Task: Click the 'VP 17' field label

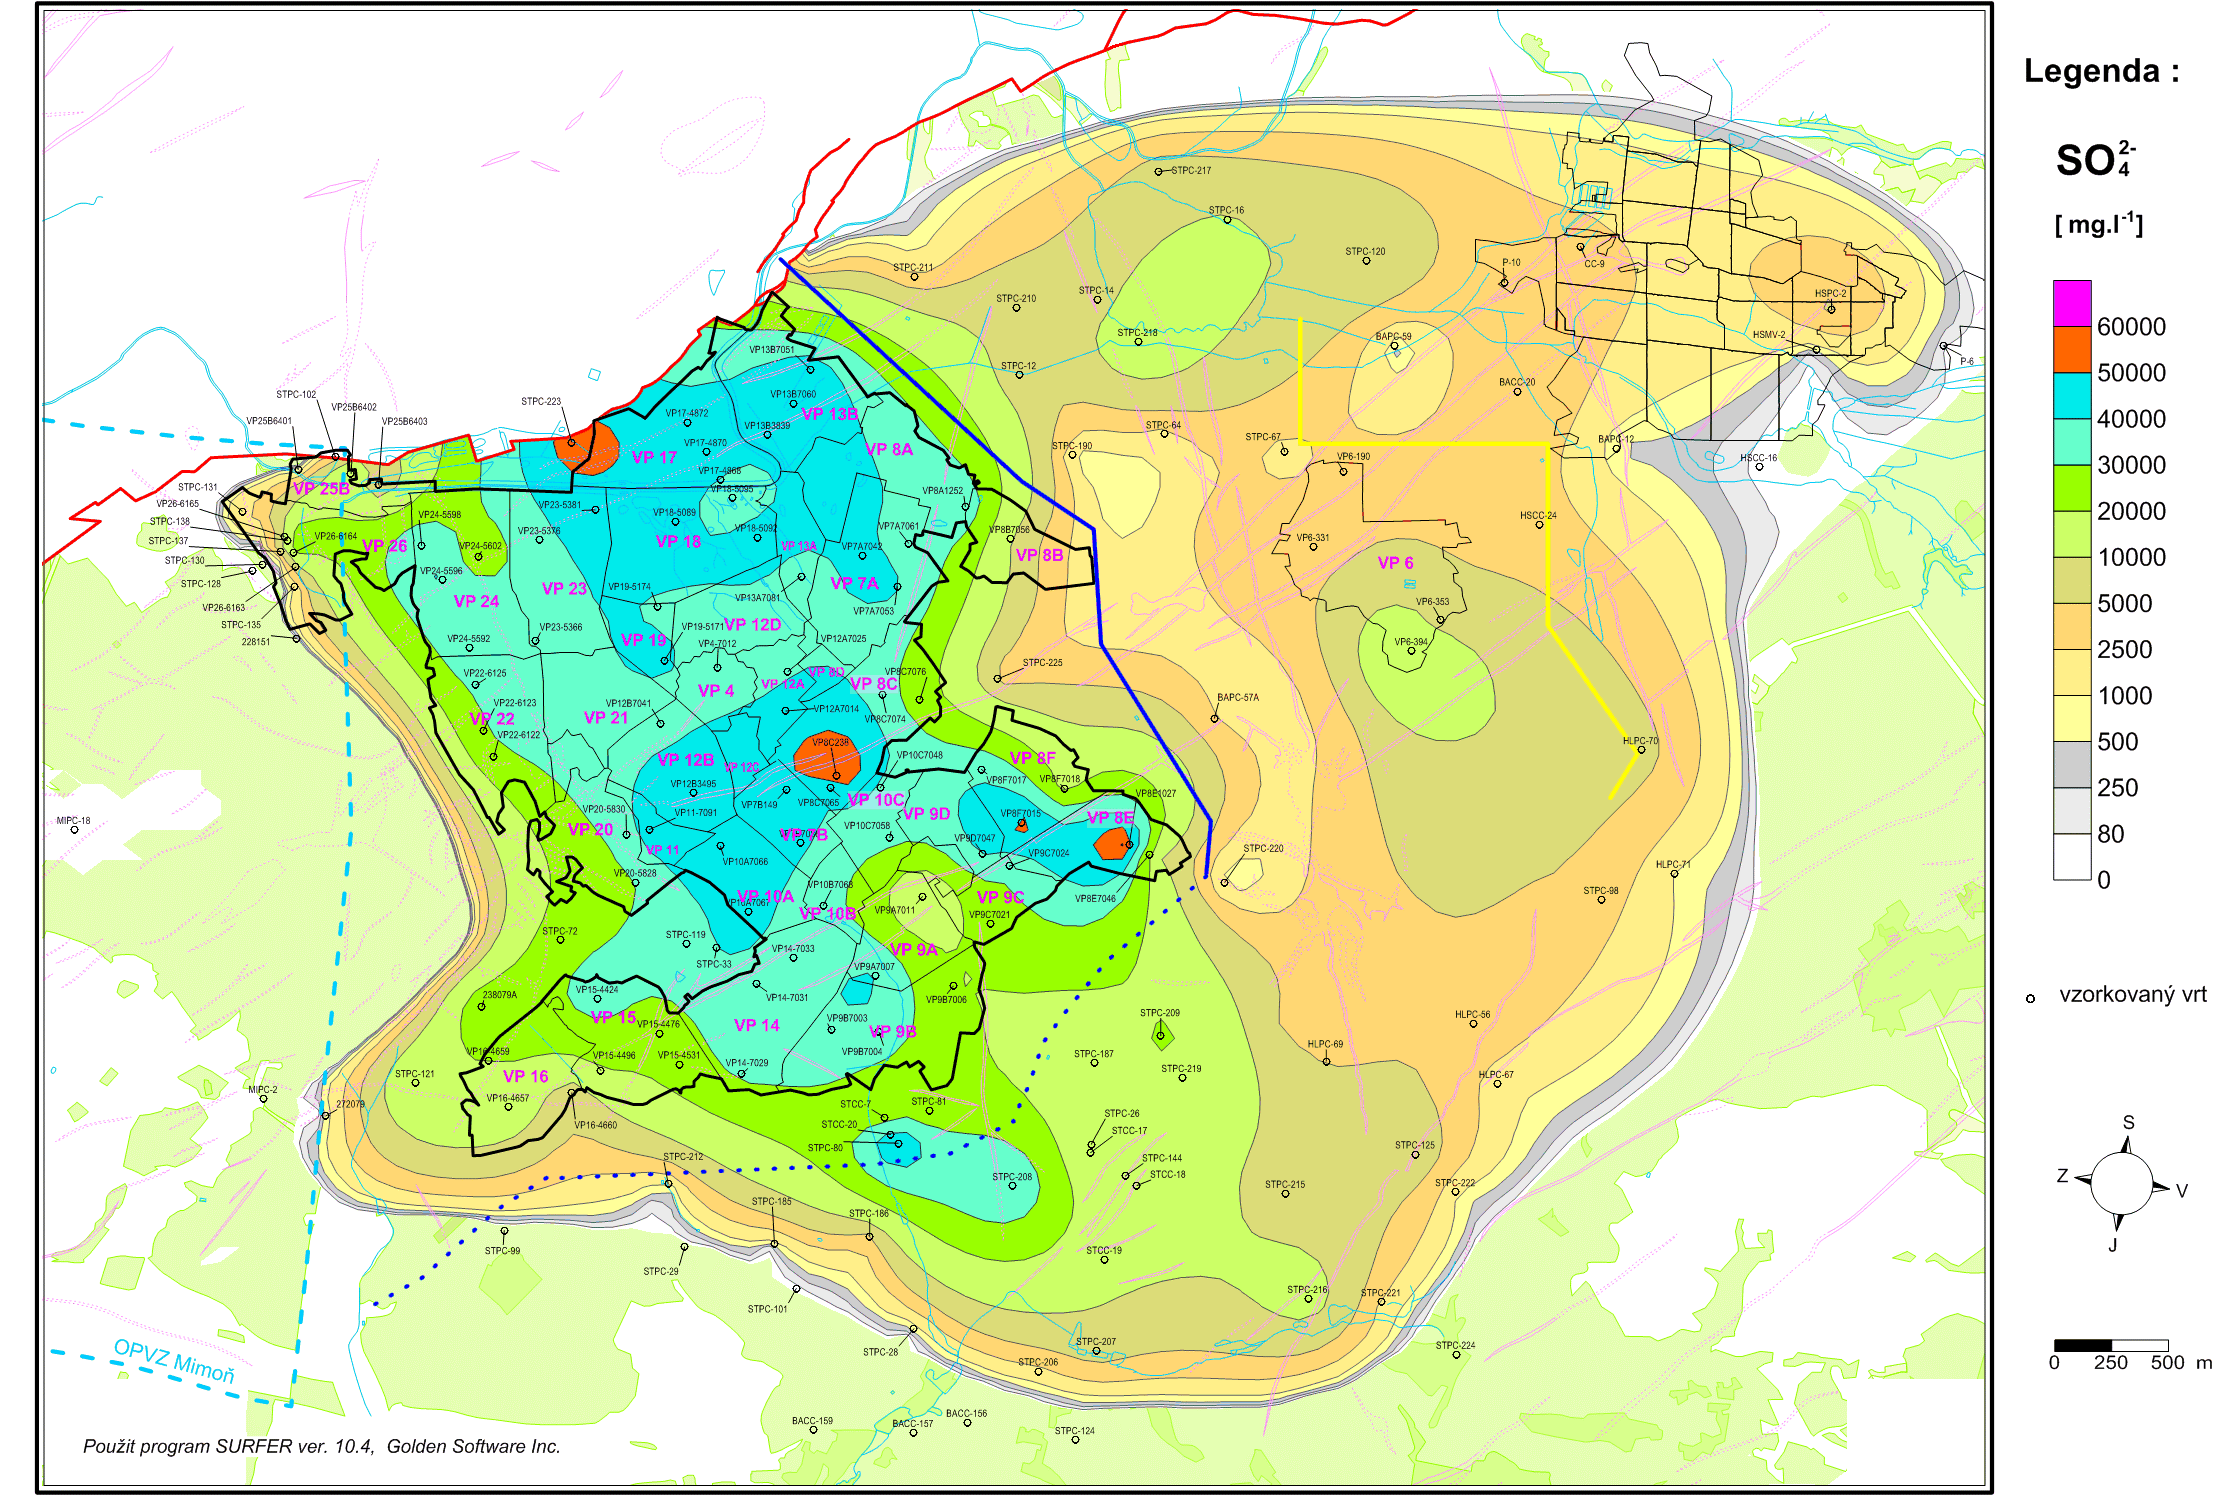Action: click(x=654, y=457)
